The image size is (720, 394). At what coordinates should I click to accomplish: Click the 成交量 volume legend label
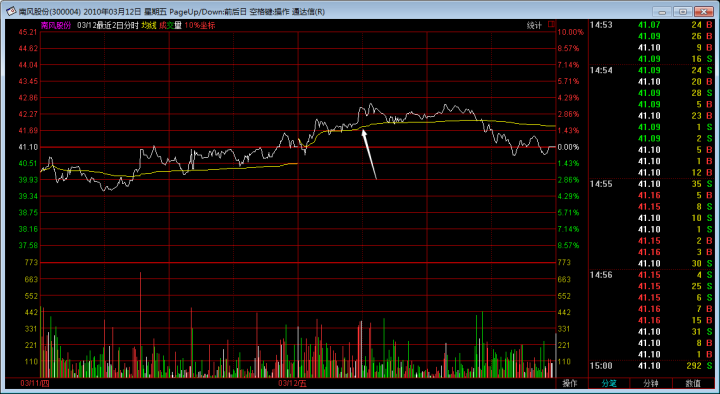[x=170, y=26]
